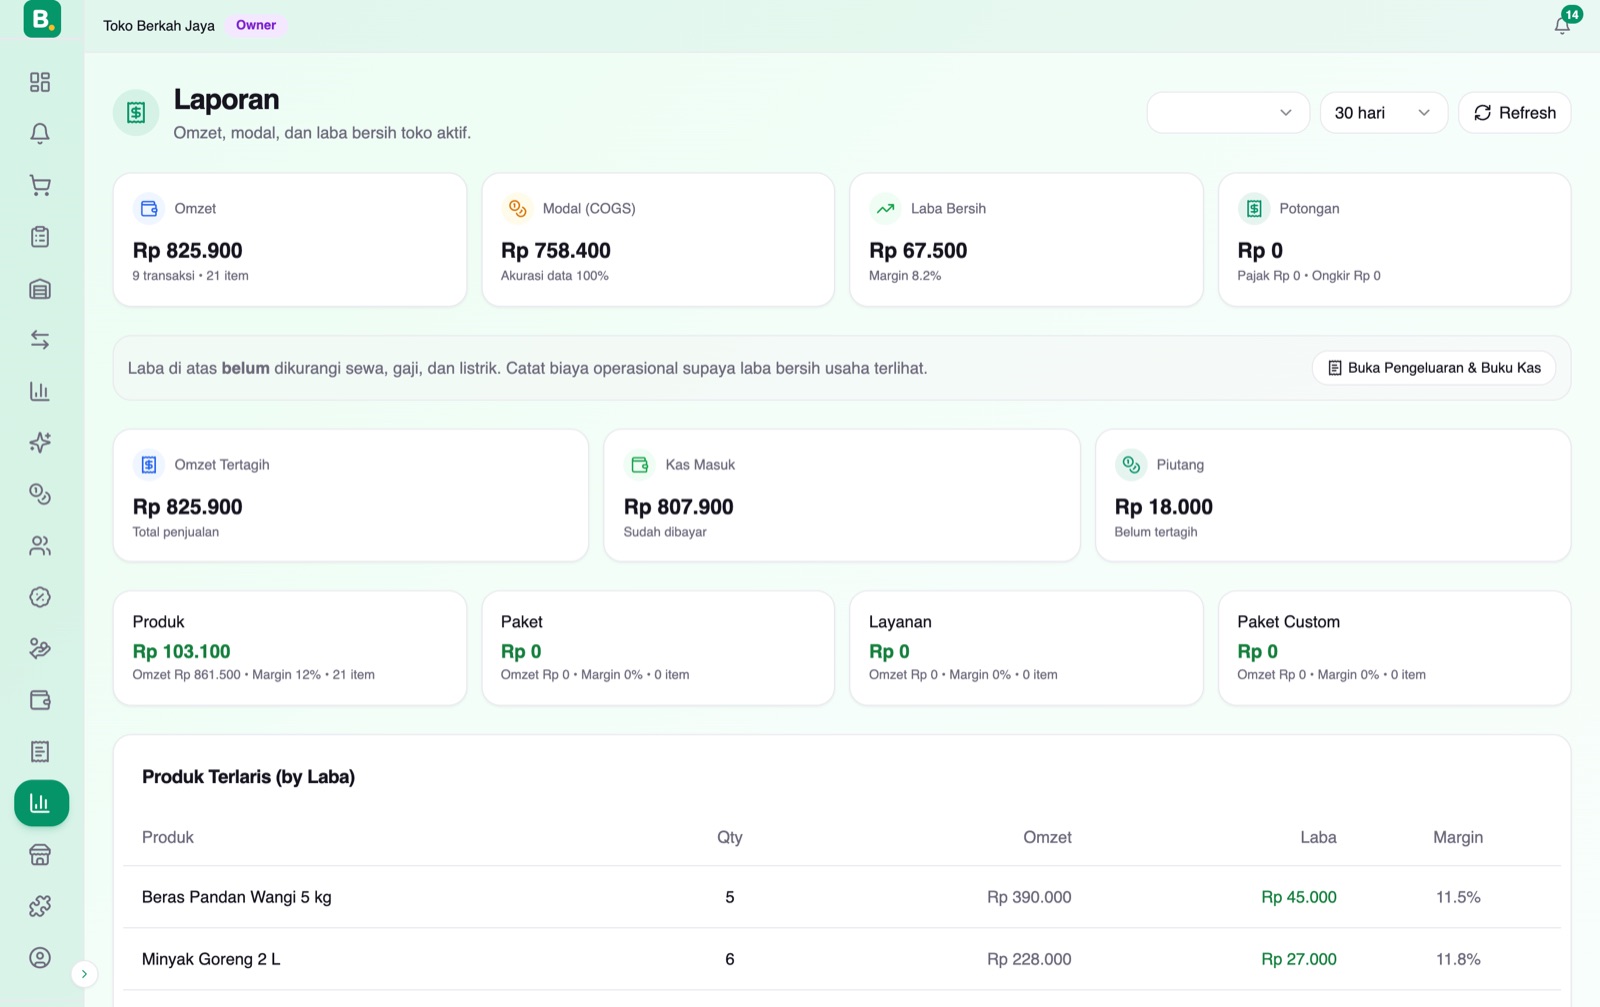The image size is (1600, 1007).
Task: Open the percent discount badge icon
Action: pyautogui.click(x=40, y=597)
